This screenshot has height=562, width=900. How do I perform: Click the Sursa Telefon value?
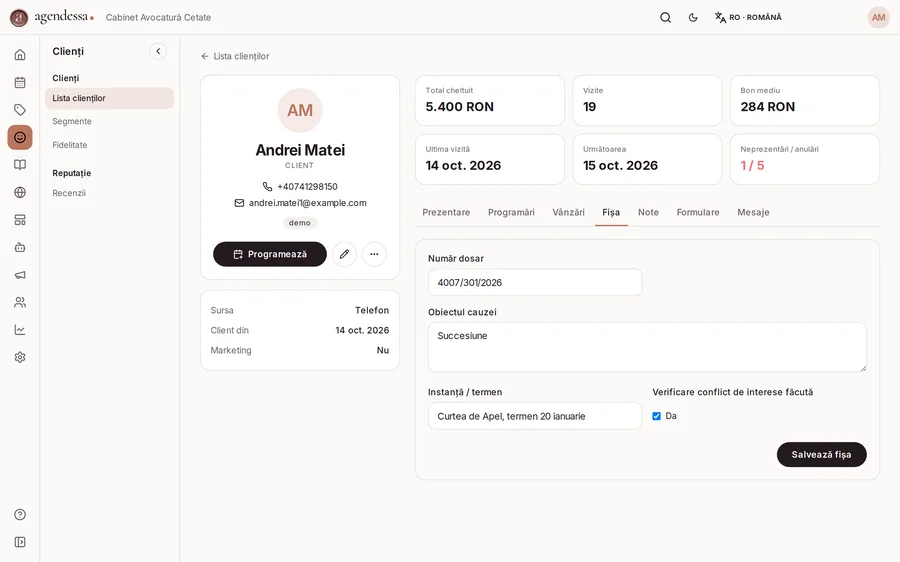372,310
